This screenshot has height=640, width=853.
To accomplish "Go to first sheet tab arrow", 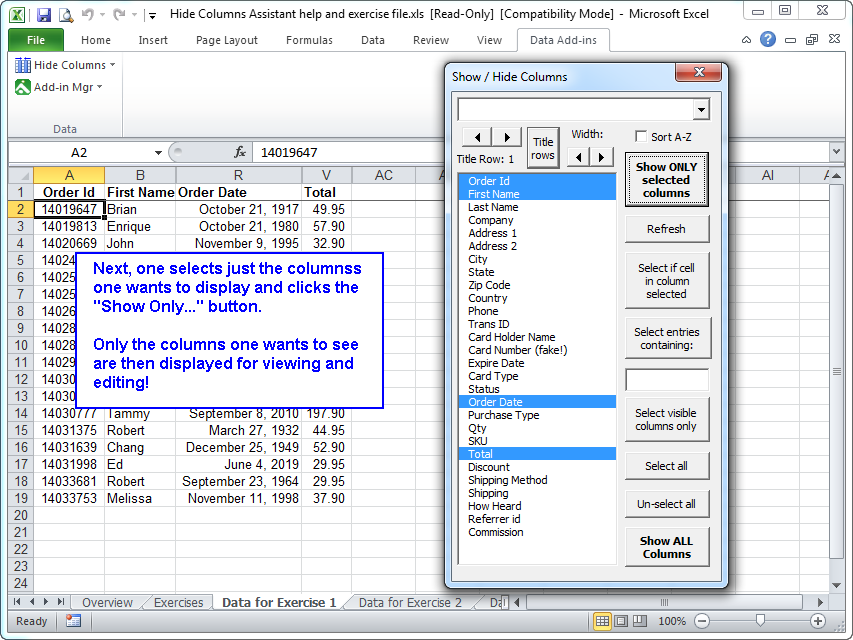I will point(17,602).
